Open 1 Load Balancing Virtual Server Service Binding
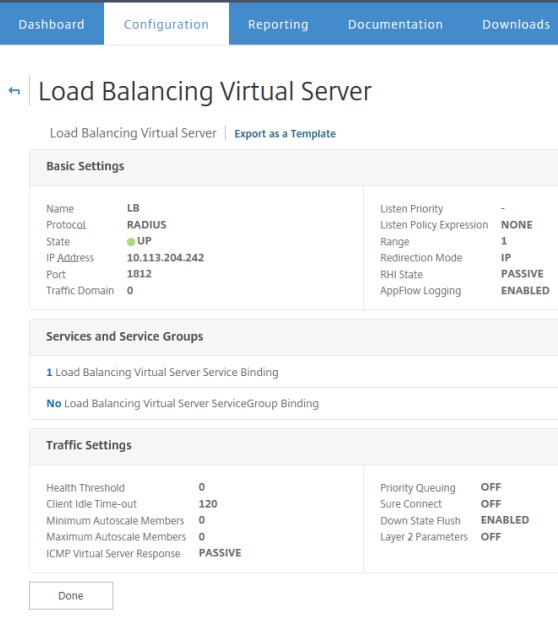This screenshot has height=618, width=558. pos(162,372)
